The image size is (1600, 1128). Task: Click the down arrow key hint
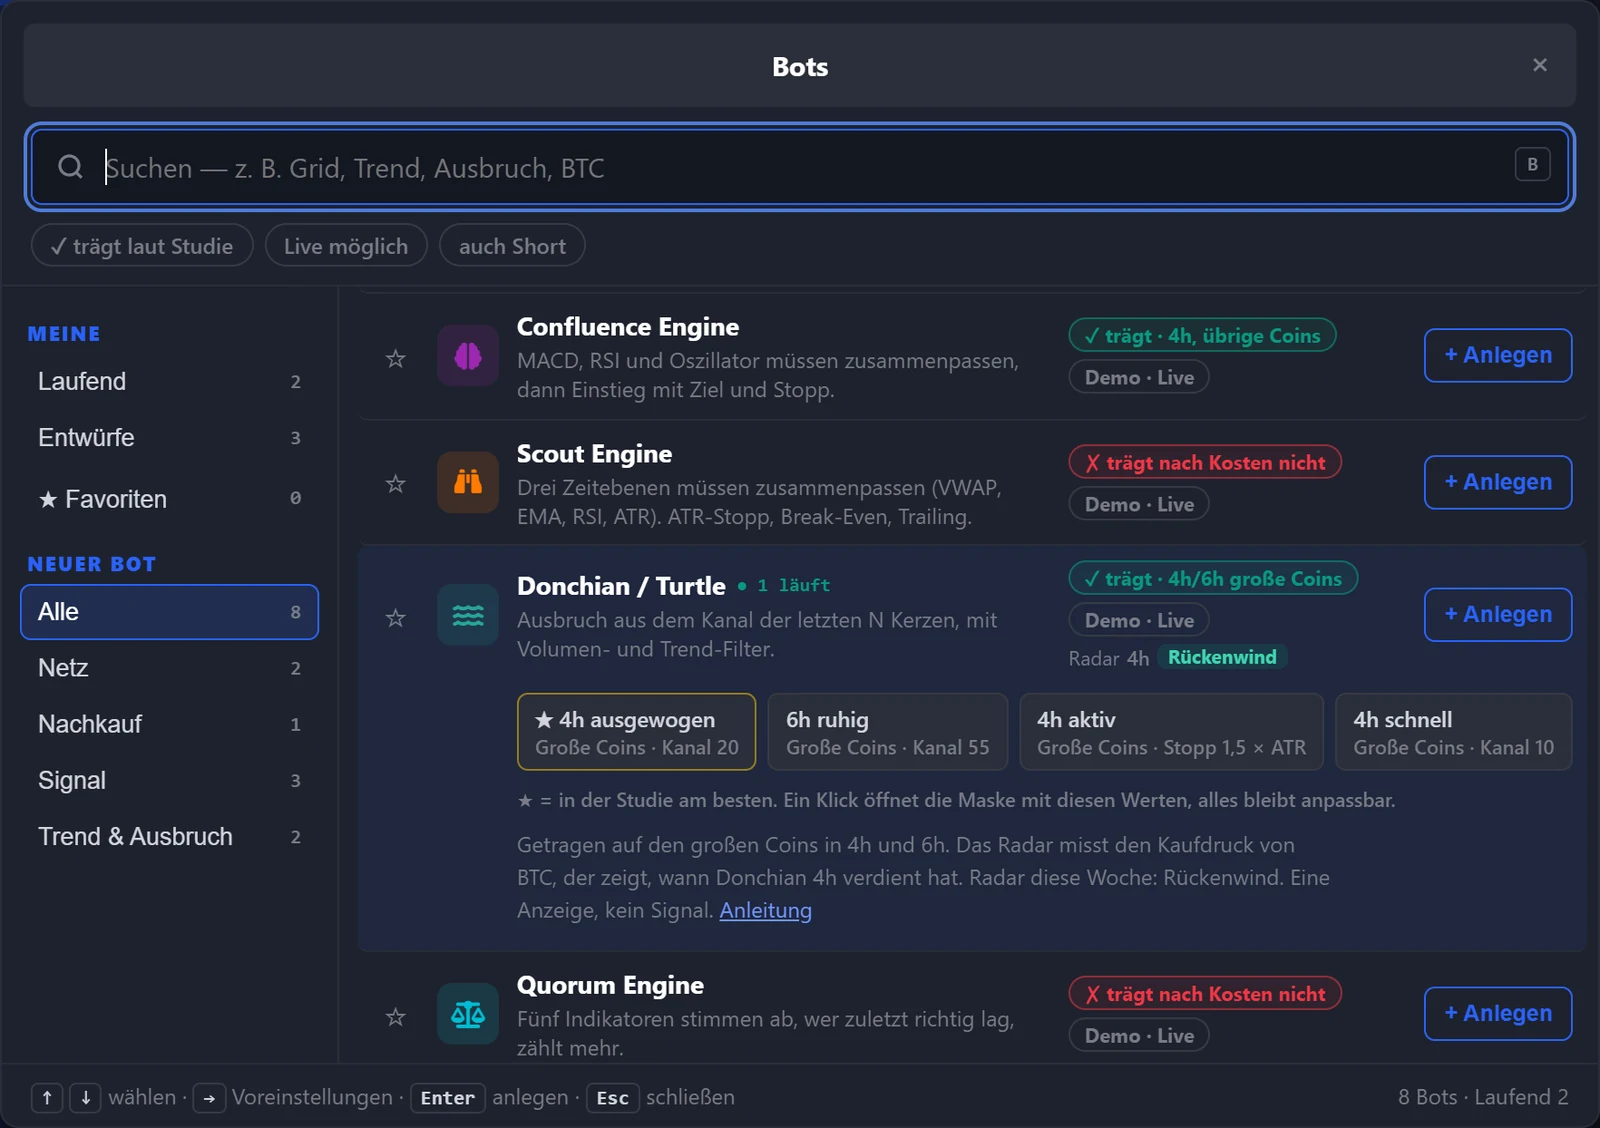[85, 1098]
